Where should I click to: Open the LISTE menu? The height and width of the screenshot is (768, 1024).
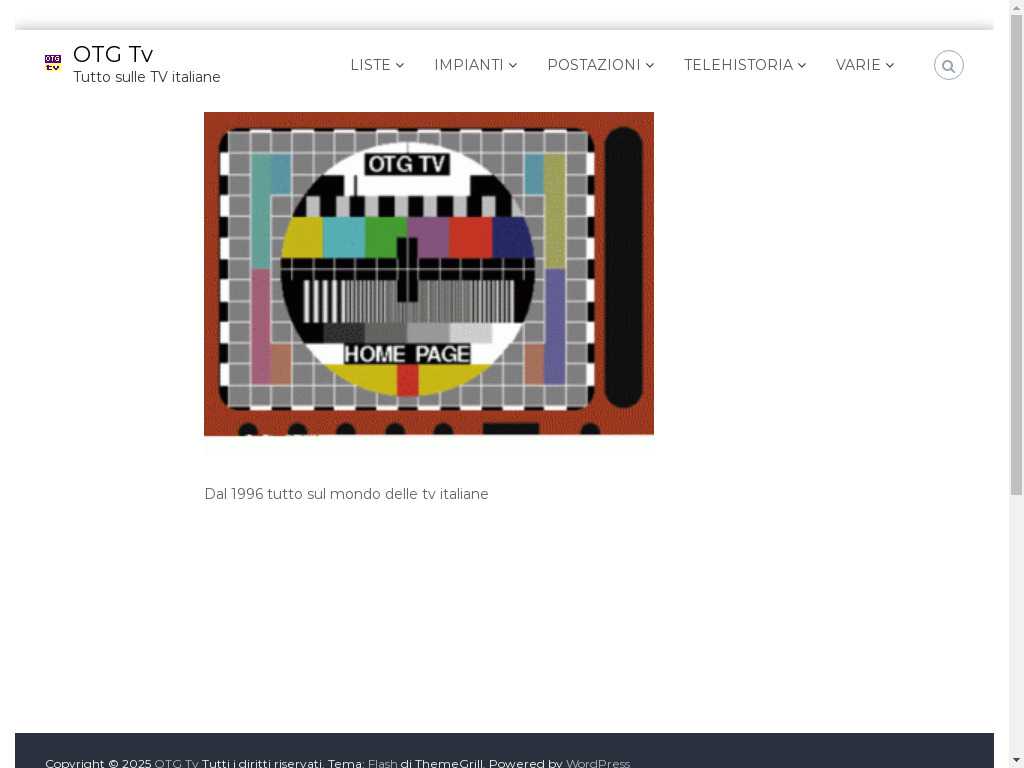pyautogui.click(x=370, y=65)
